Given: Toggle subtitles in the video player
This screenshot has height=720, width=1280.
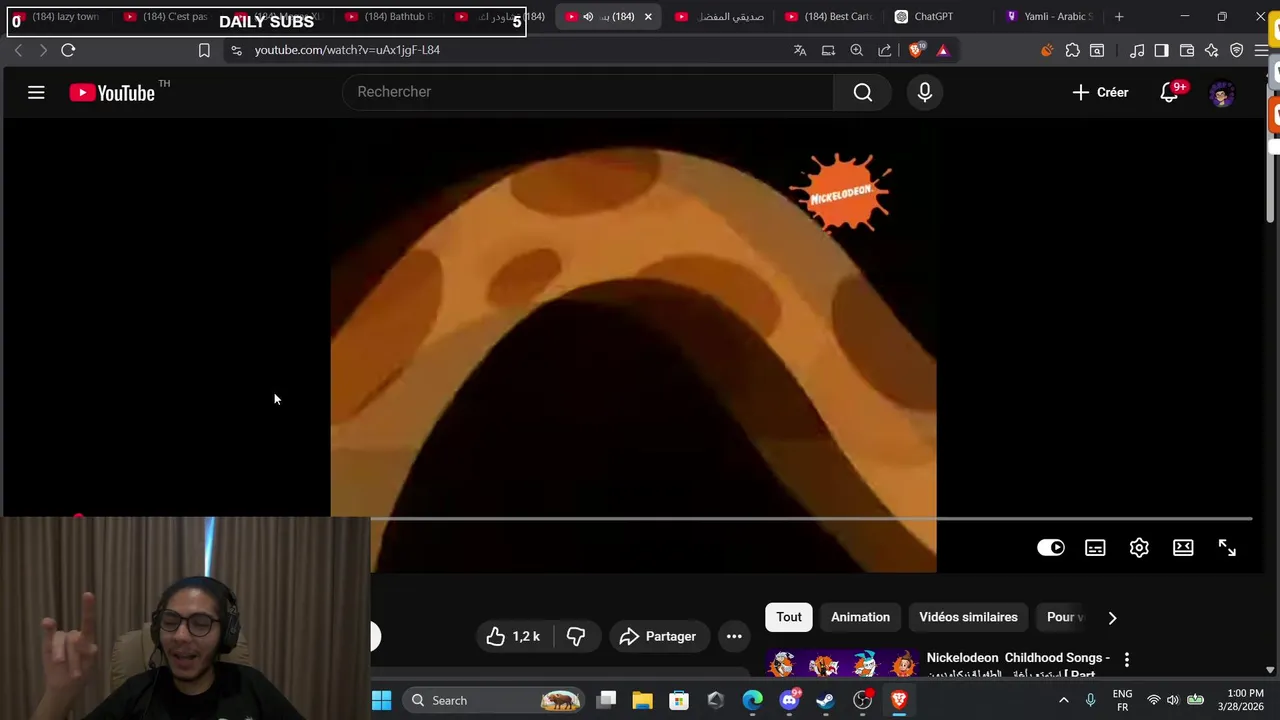Looking at the screenshot, I should pos(1095,548).
